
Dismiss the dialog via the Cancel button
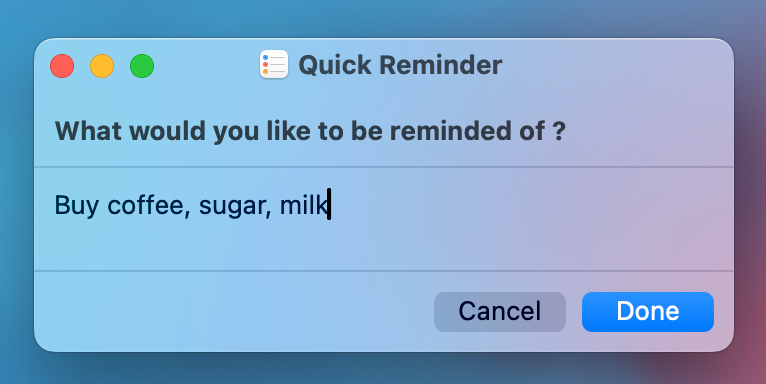pyautogui.click(x=500, y=312)
